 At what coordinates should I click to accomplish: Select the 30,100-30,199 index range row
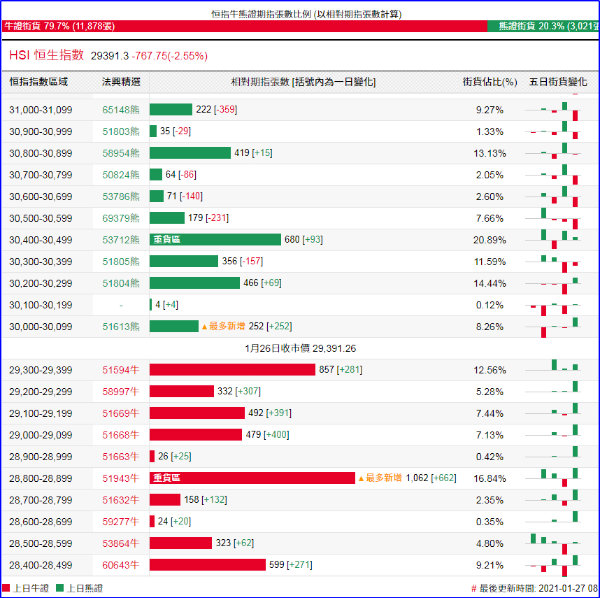[300, 305]
